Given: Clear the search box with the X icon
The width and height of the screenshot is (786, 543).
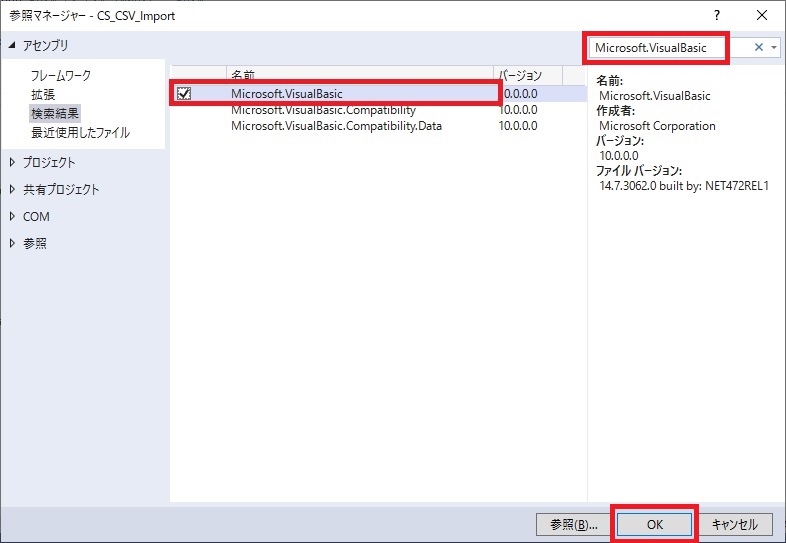Looking at the screenshot, I should pos(758,47).
